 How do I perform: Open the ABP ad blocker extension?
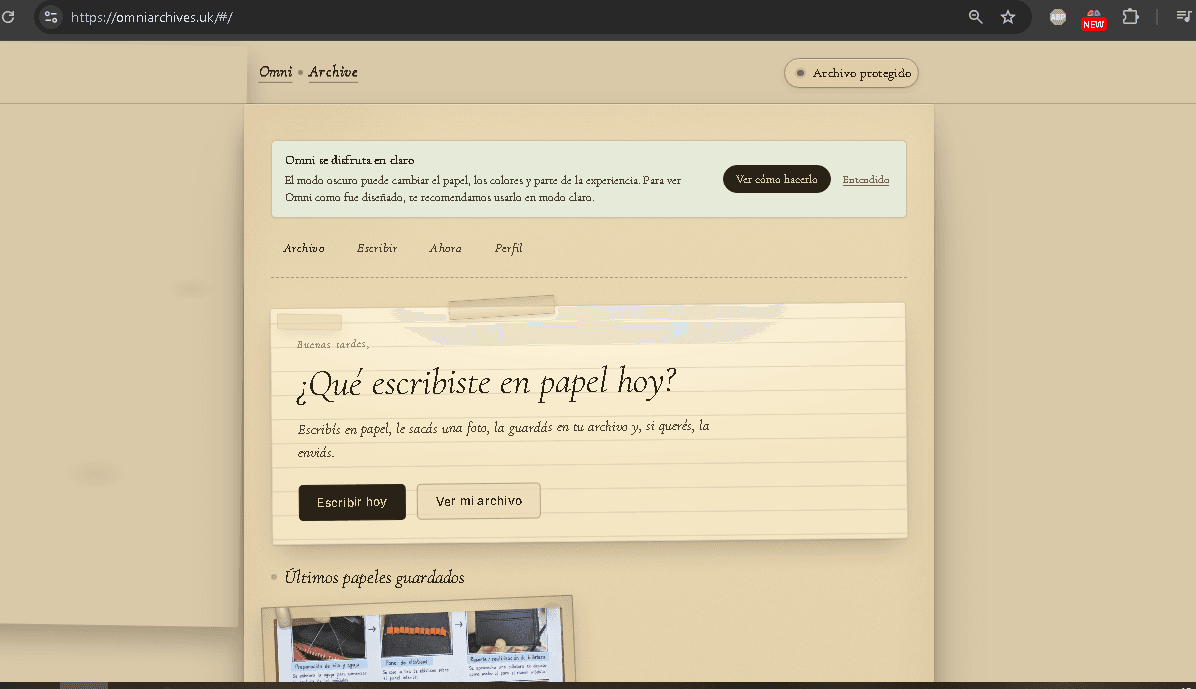pos(1058,17)
